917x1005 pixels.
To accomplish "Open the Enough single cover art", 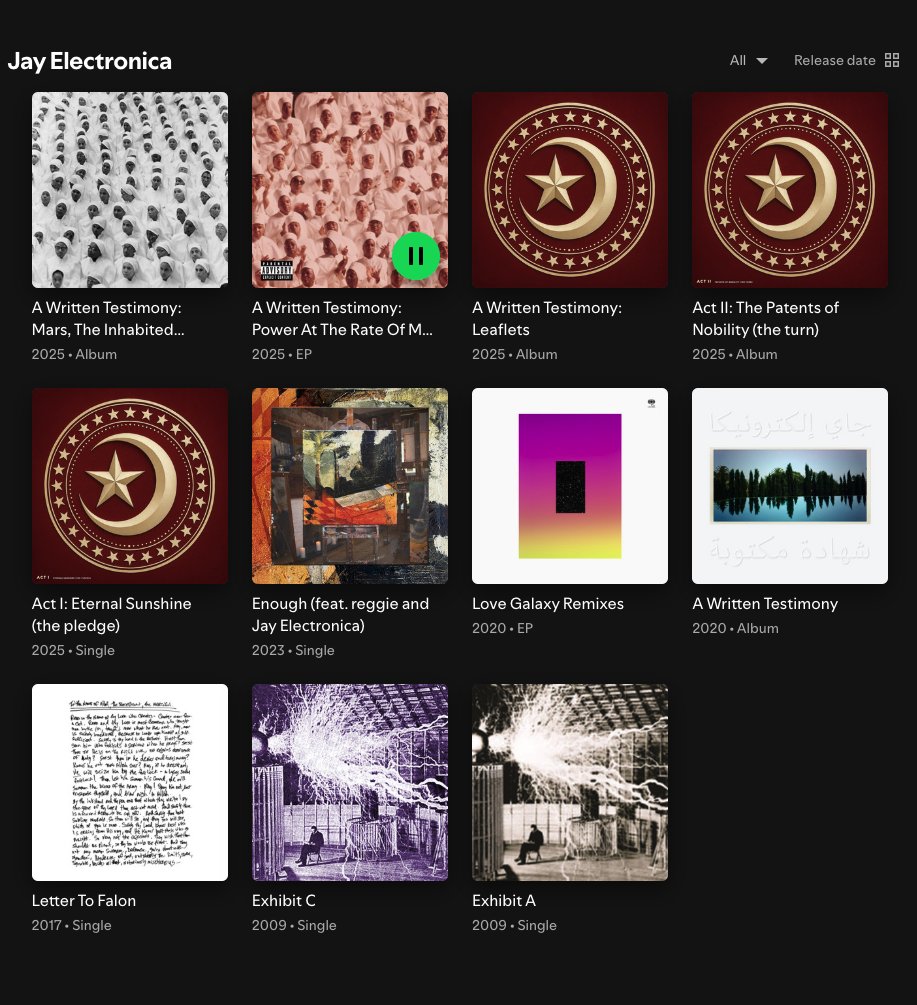I will click(350, 486).
